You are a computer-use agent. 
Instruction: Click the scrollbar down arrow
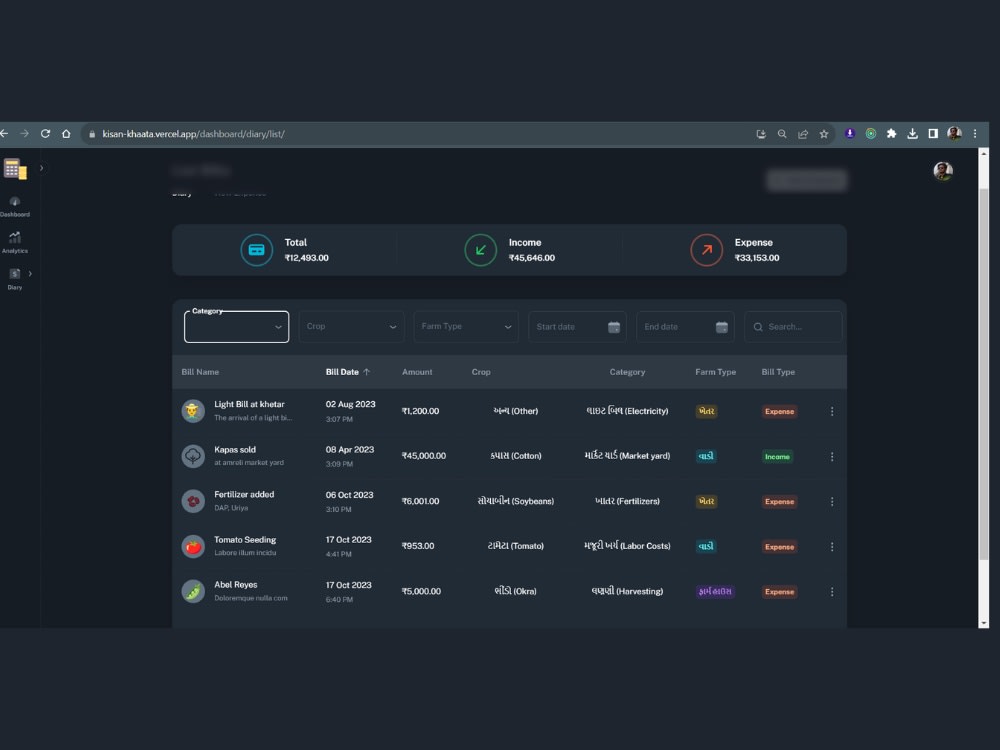[x=983, y=623]
